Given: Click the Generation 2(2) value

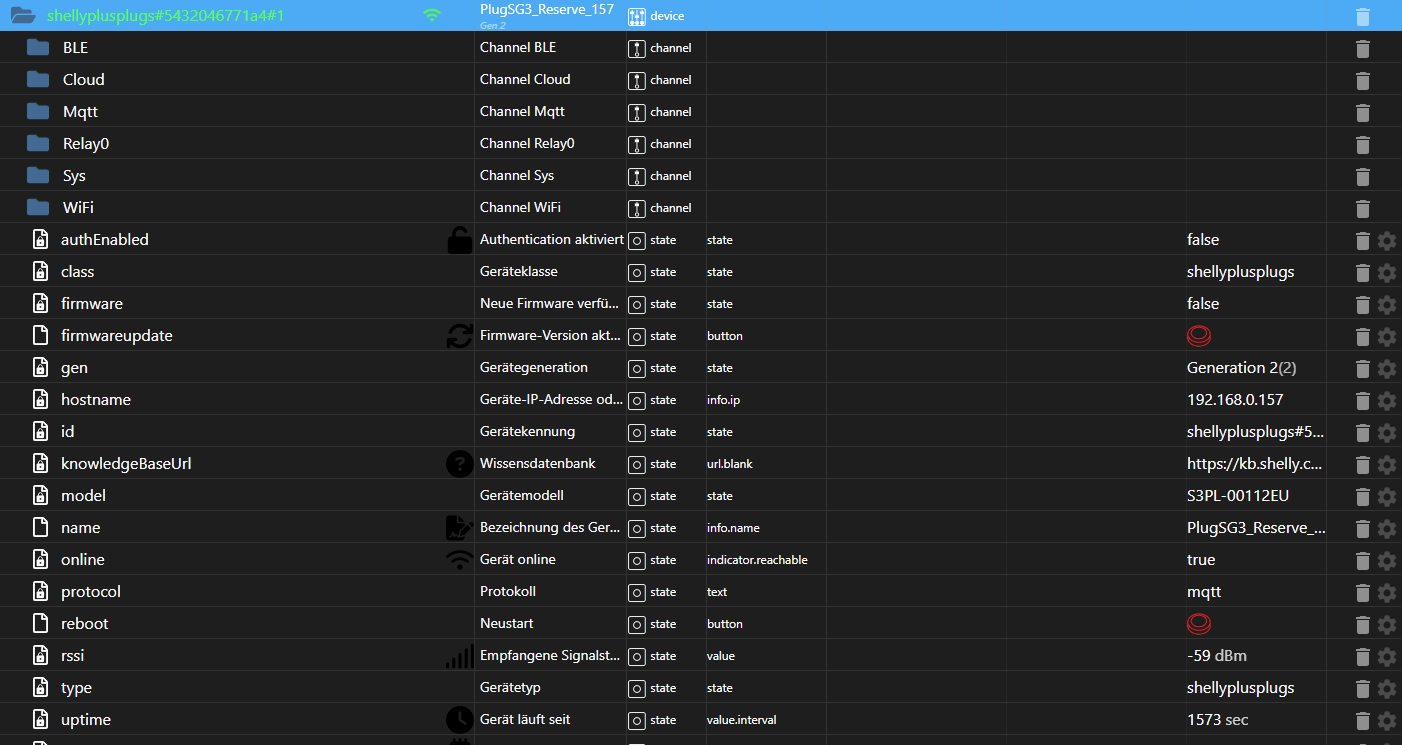Looking at the screenshot, I should tap(1242, 368).
